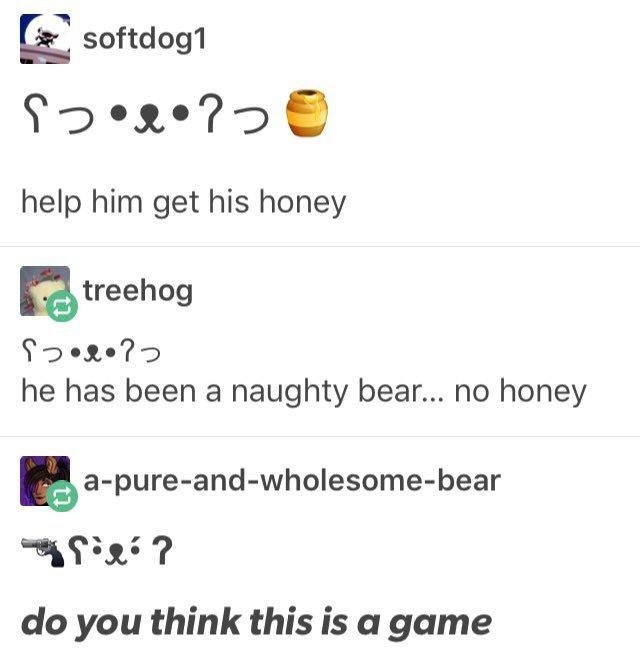Screen dimensions: 640x658
Task: Click the softdog1 username
Action: tap(144, 39)
